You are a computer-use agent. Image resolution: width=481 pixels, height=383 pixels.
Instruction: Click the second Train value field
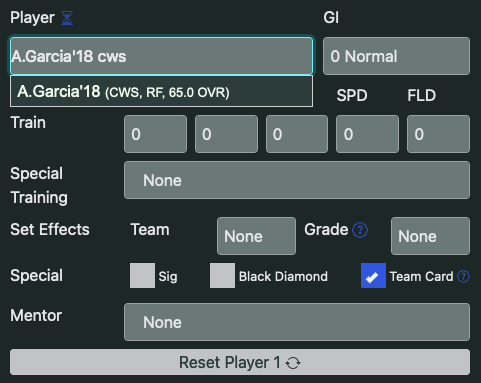pyautogui.click(x=226, y=134)
